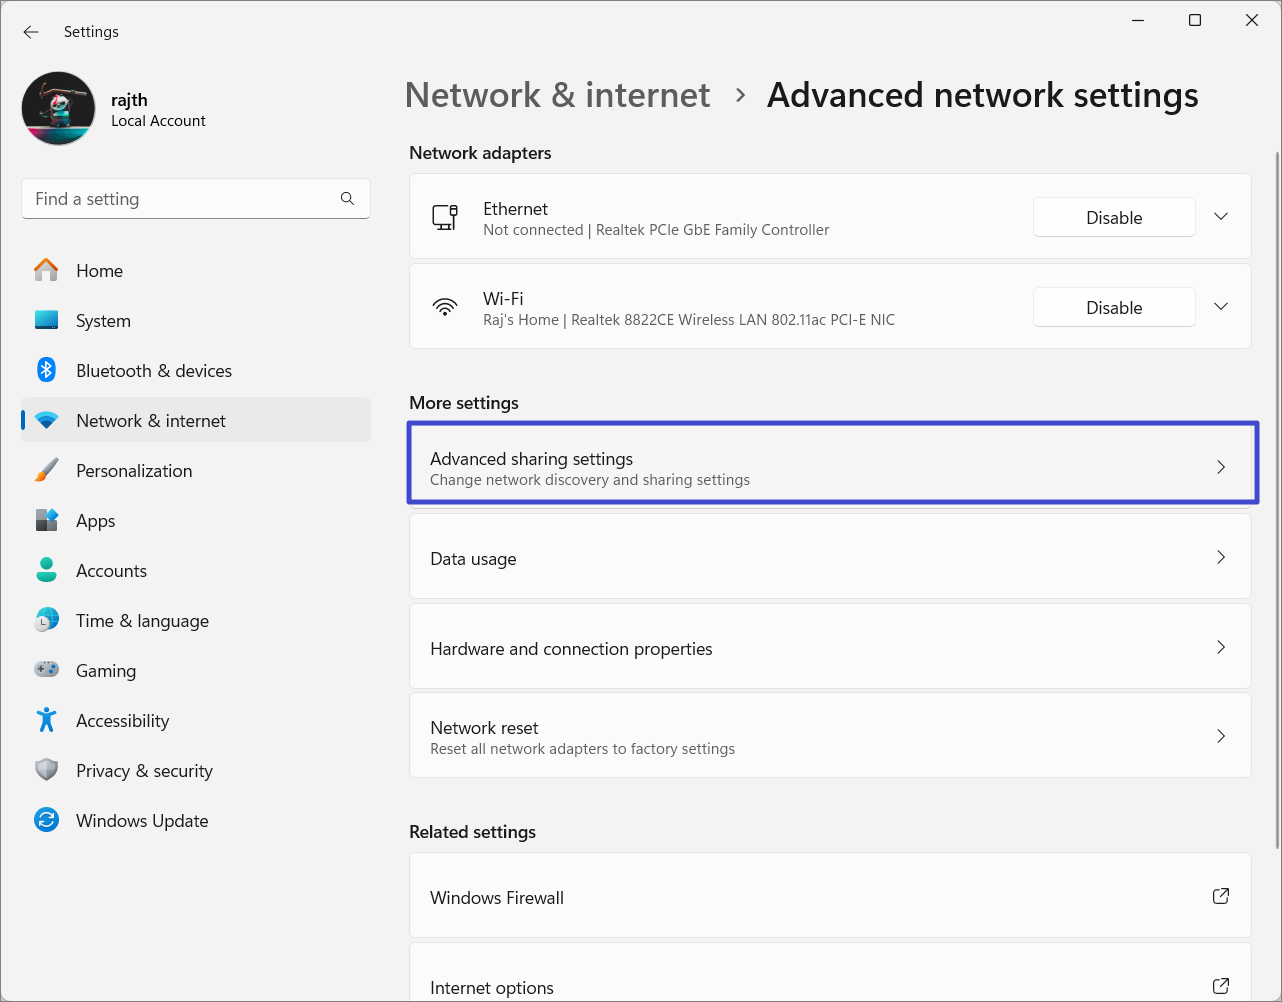This screenshot has height=1002, width=1282.
Task: Click the Privacy & security shield icon
Action: [x=47, y=770]
